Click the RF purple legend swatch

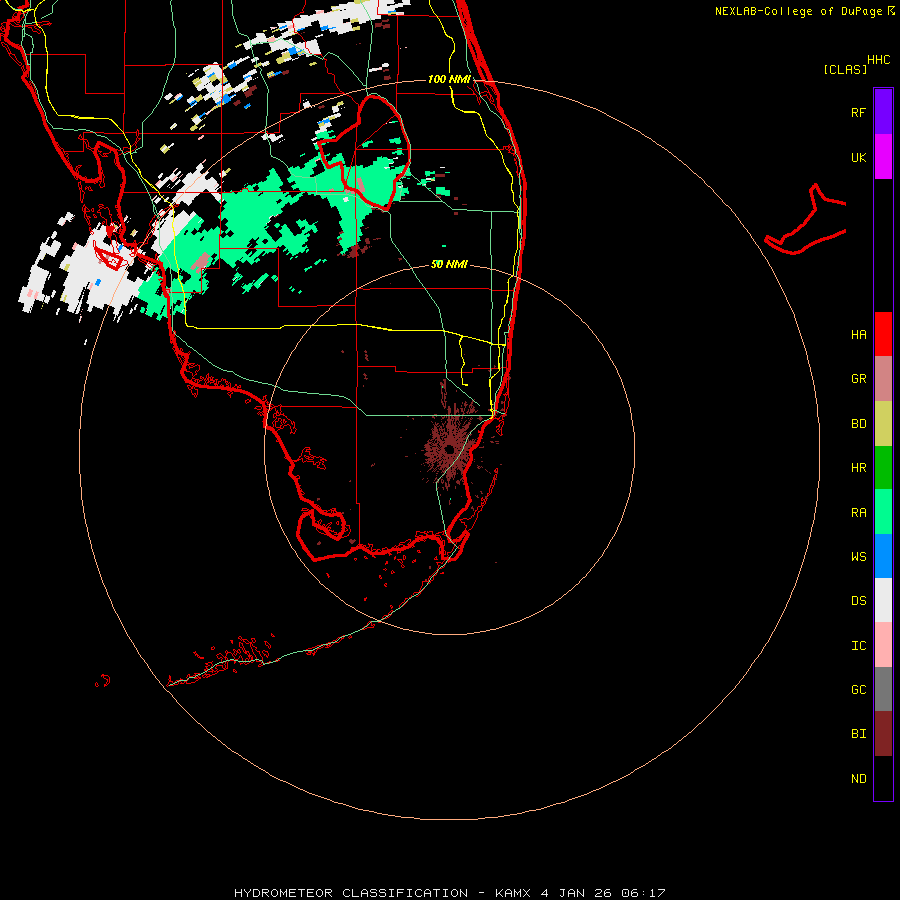pyautogui.click(x=883, y=112)
